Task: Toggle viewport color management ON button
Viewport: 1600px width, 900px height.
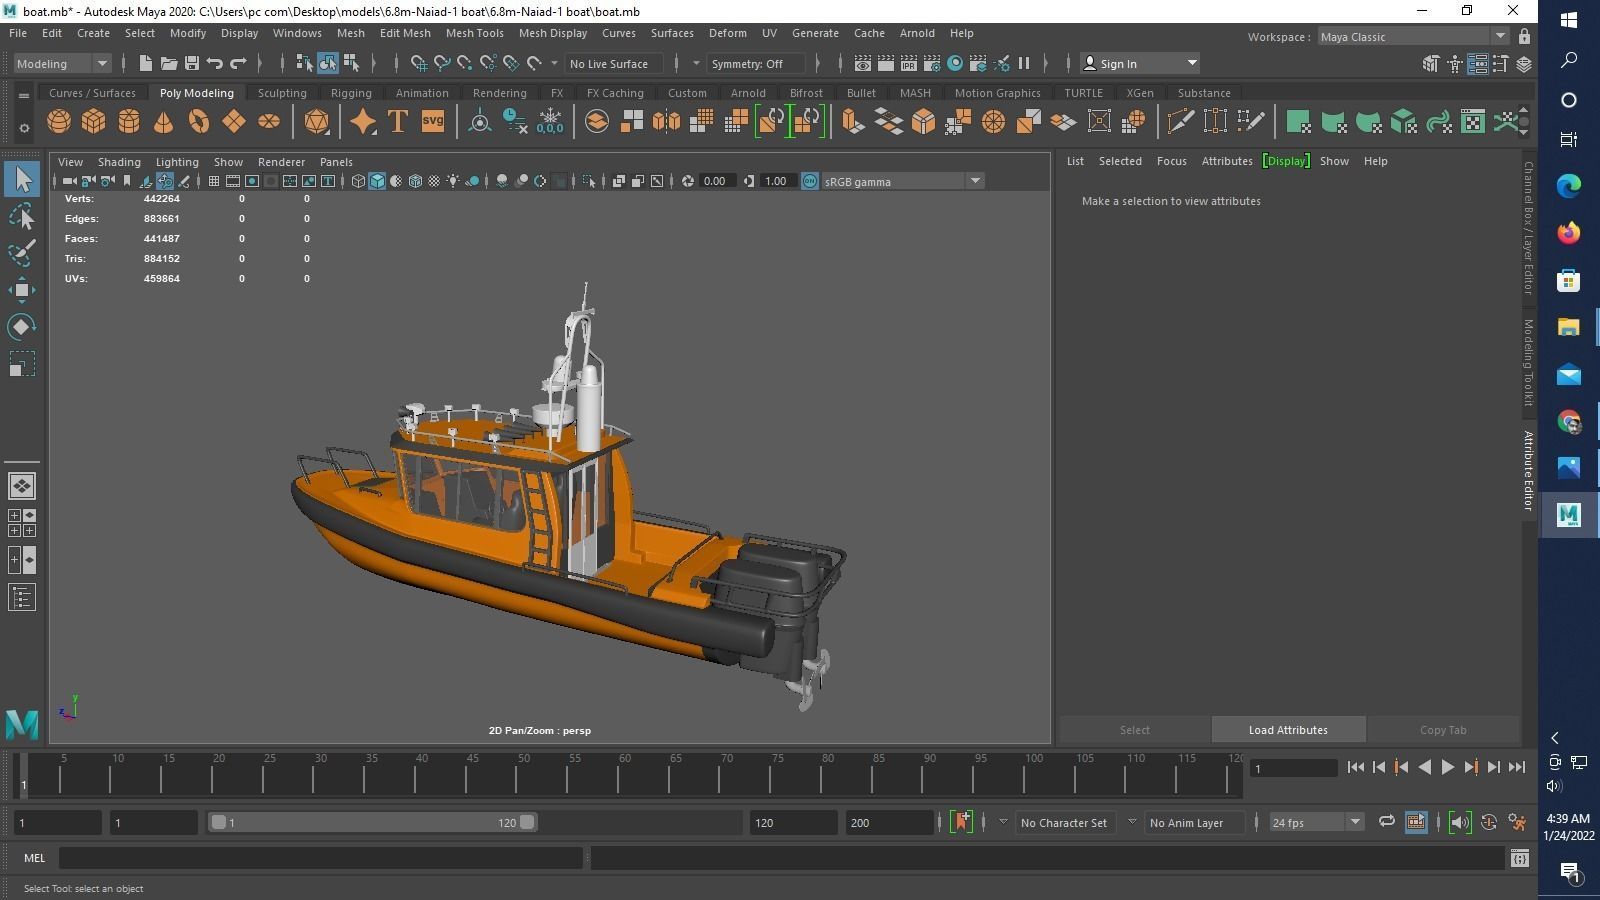Action: click(x=810, y=181)
